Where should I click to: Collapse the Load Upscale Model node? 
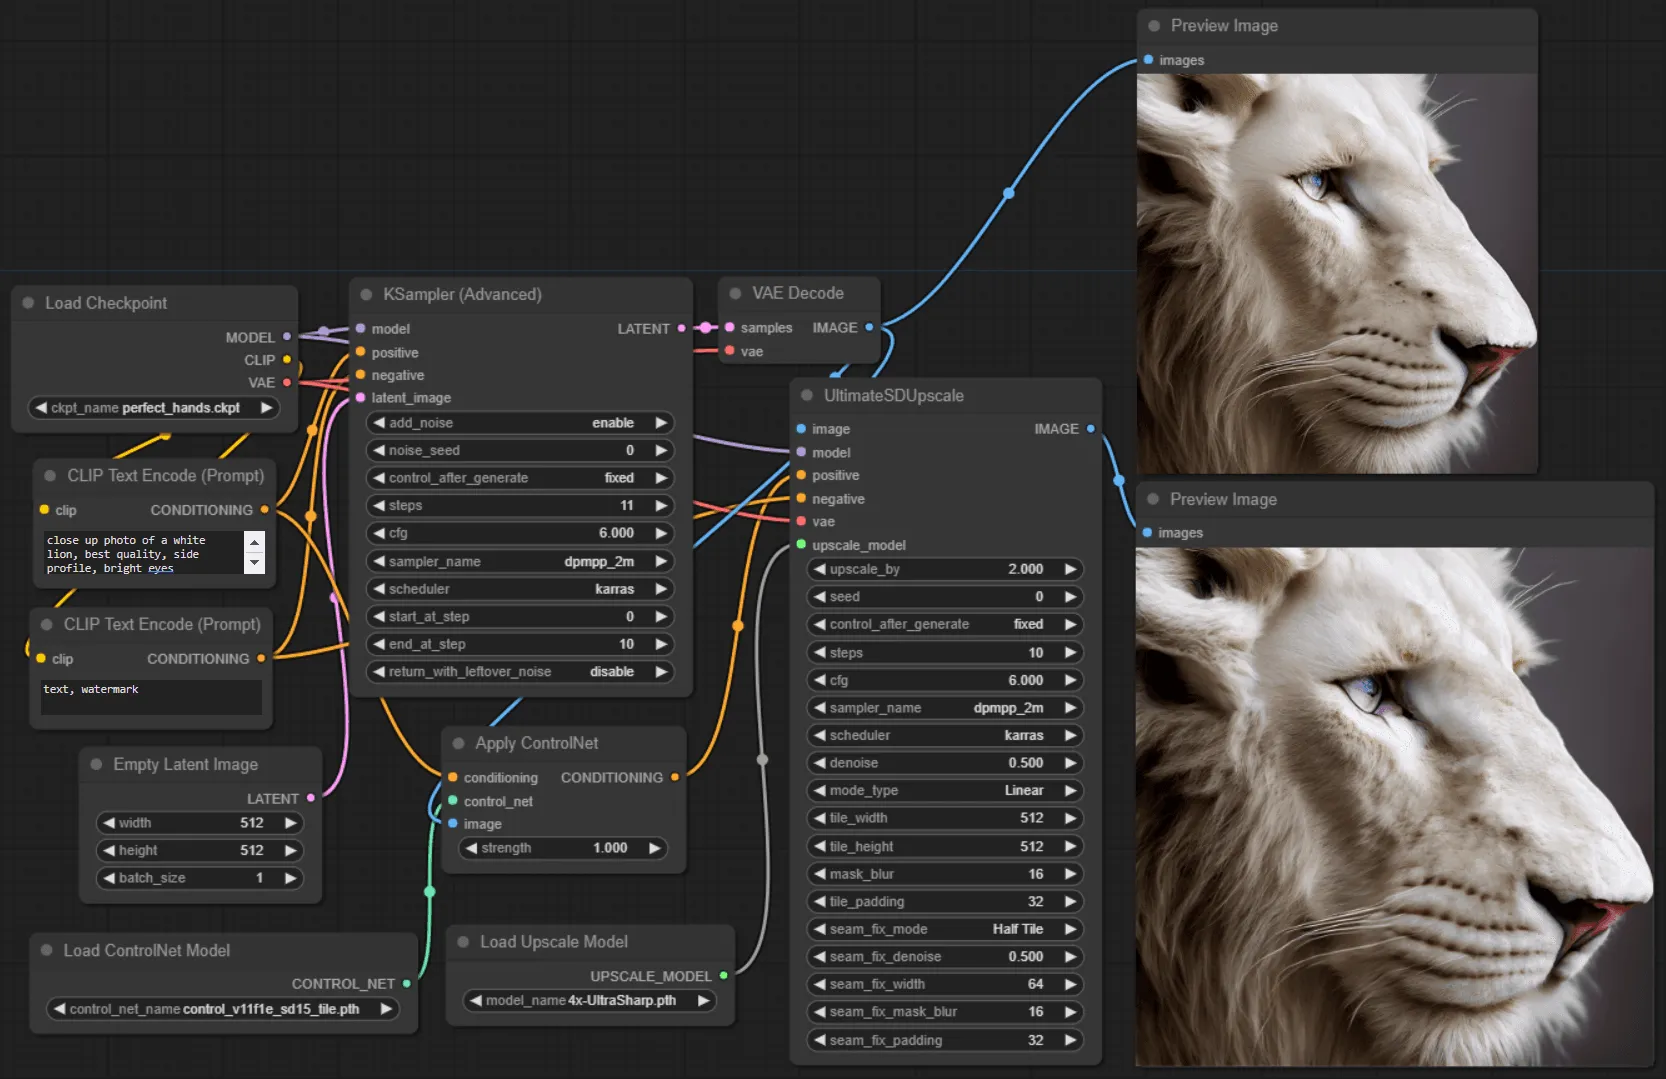(x=462, y=942)
